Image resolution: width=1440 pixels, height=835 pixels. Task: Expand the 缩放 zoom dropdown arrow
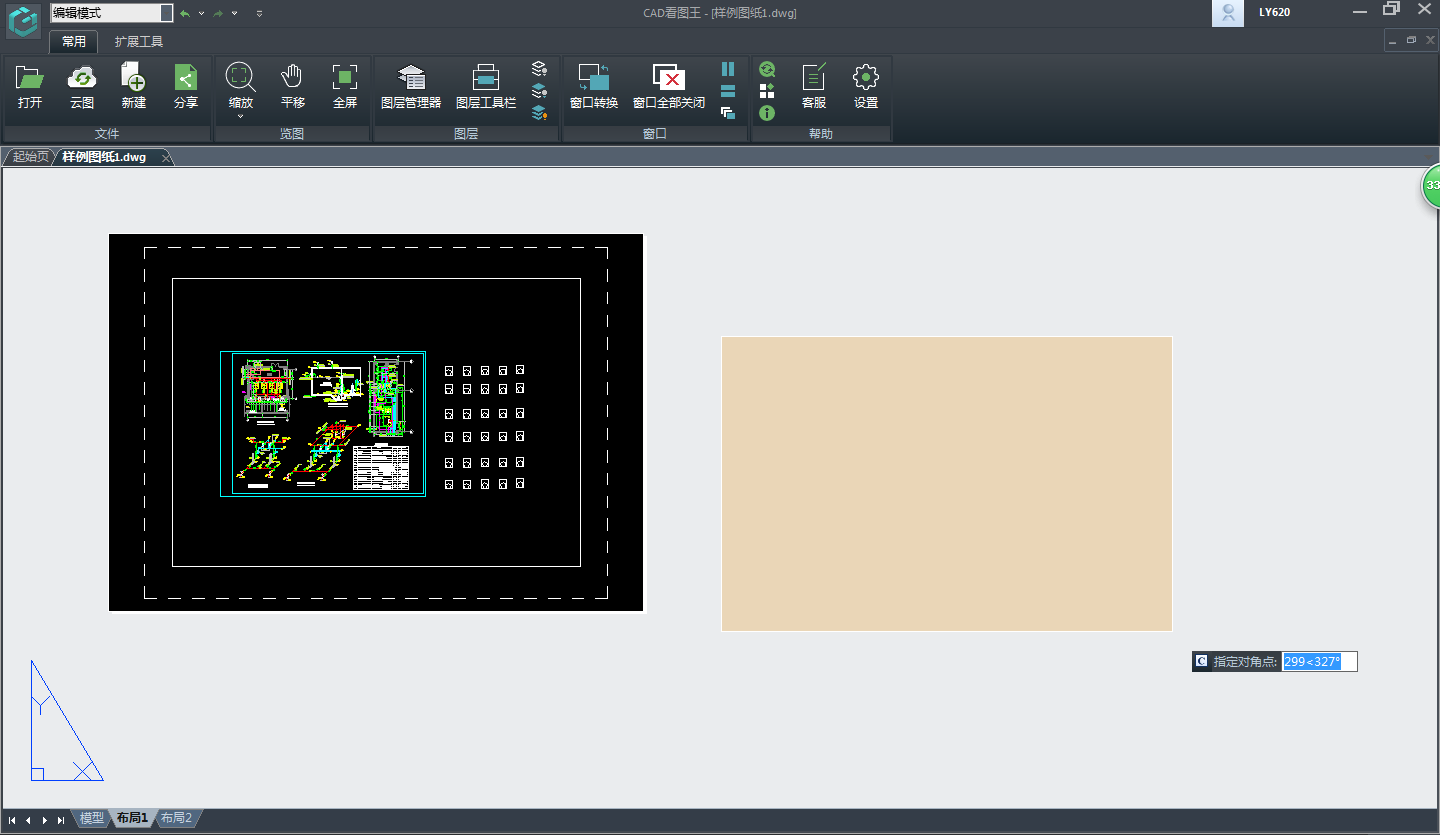click(x=240, y=117)
